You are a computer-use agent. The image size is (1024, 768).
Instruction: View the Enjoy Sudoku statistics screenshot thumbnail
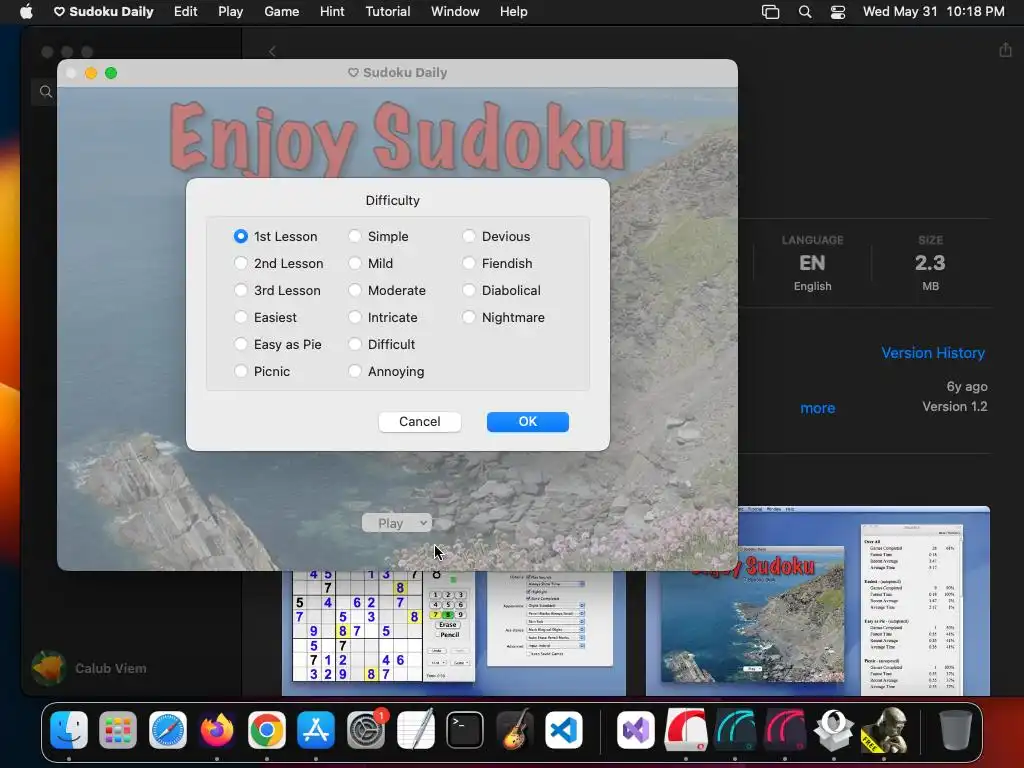[x=818, y=601]
